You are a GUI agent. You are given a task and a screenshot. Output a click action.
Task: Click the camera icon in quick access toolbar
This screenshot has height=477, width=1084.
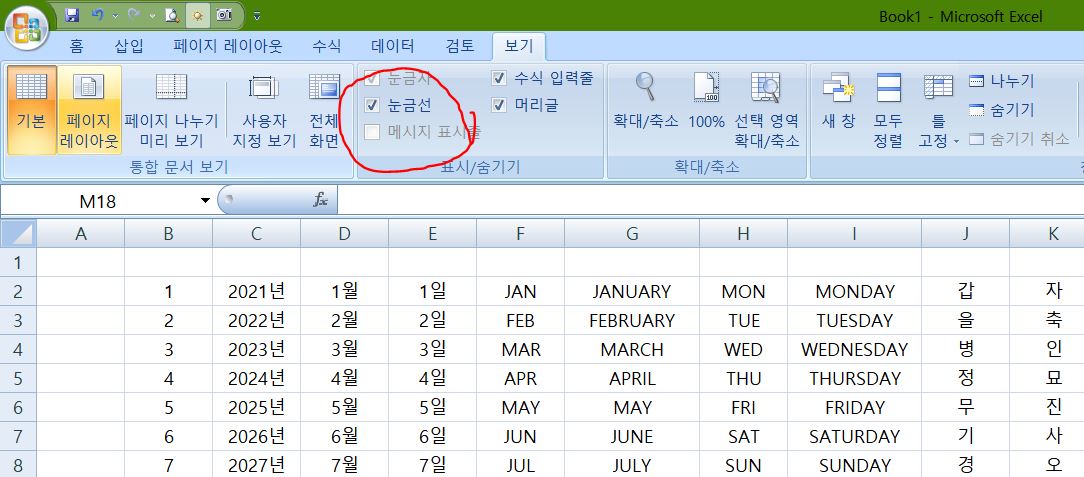[x=224, y=15]
